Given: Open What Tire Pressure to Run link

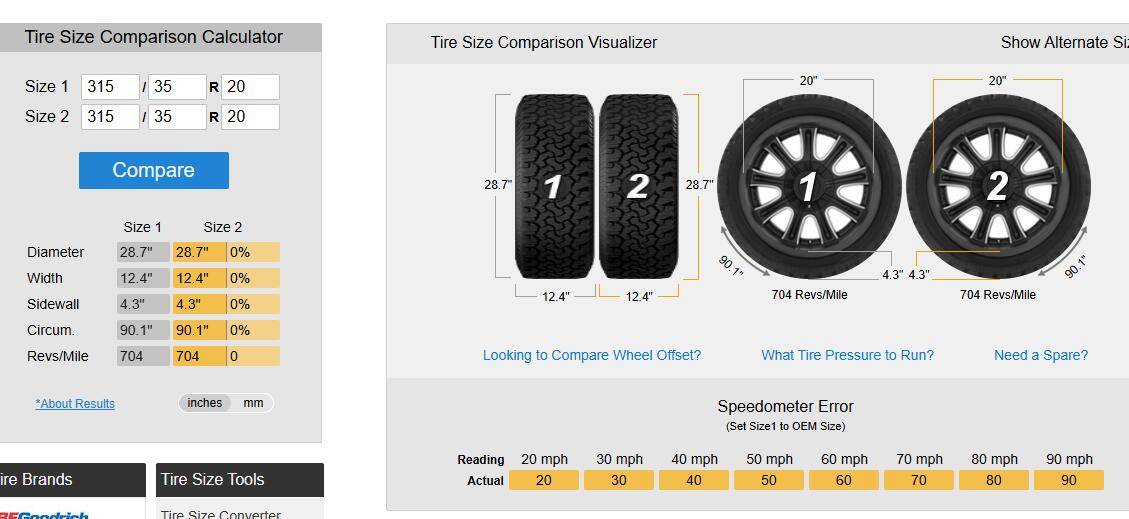Looking at the screenshot, I should coord(847,355).
